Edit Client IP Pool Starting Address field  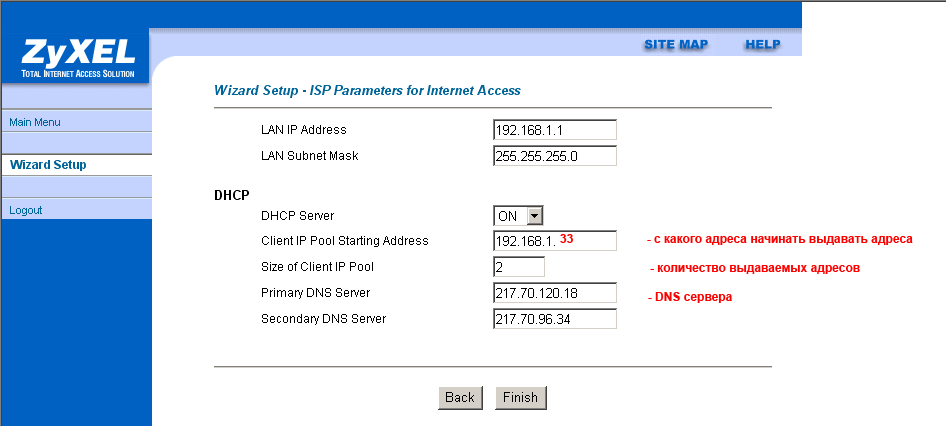[555, 240]
